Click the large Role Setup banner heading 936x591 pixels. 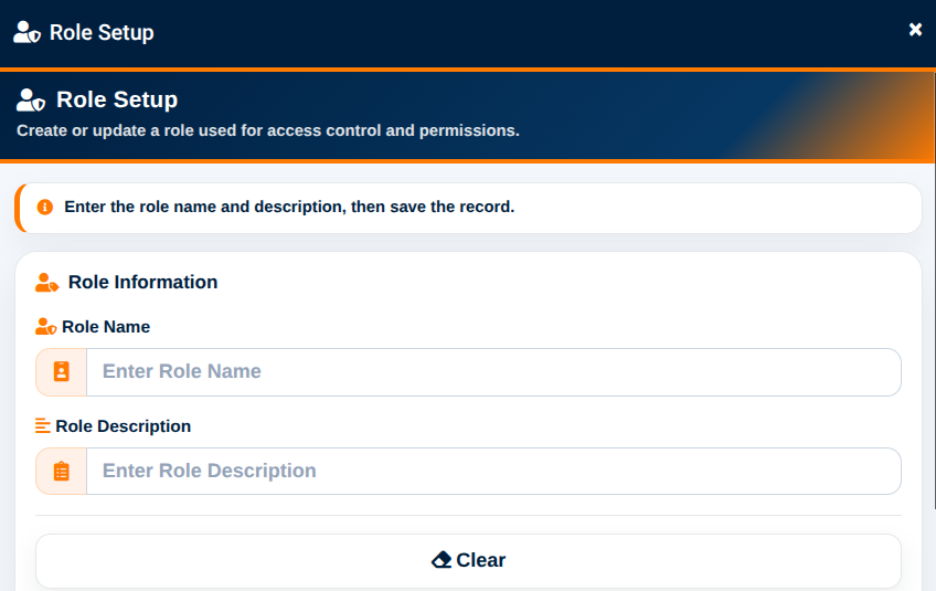pos(117,100)
